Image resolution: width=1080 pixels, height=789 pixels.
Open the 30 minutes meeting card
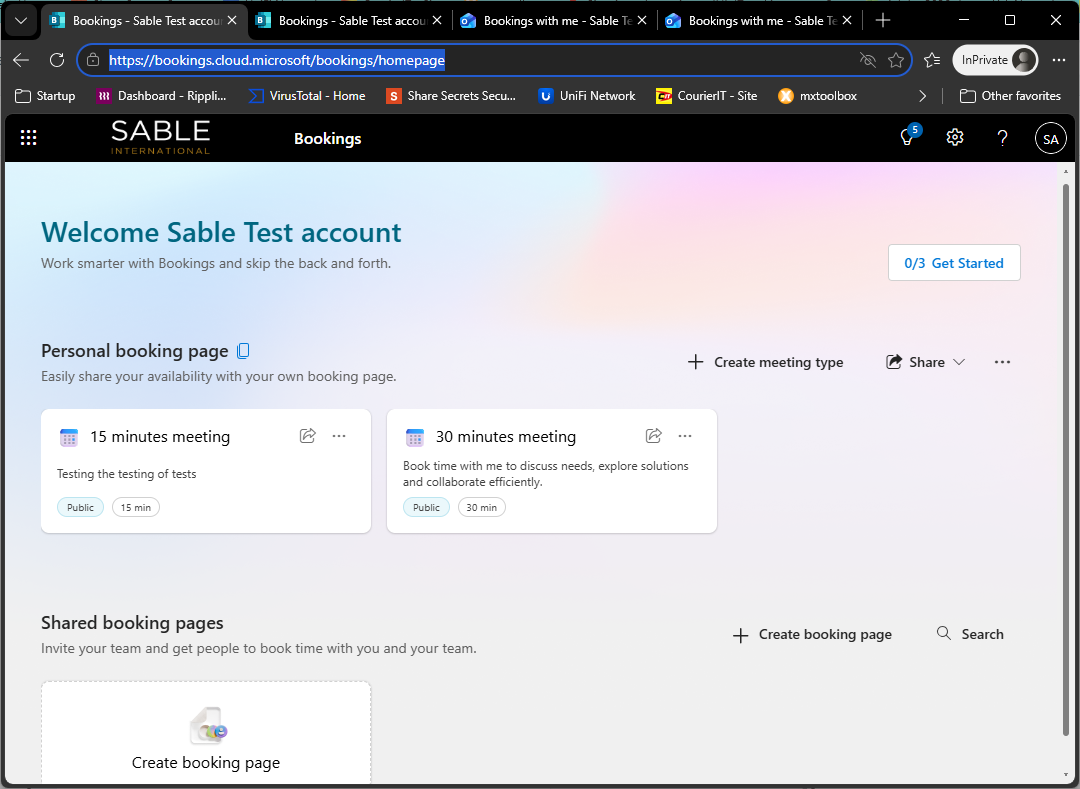click(x=552, y=471)
